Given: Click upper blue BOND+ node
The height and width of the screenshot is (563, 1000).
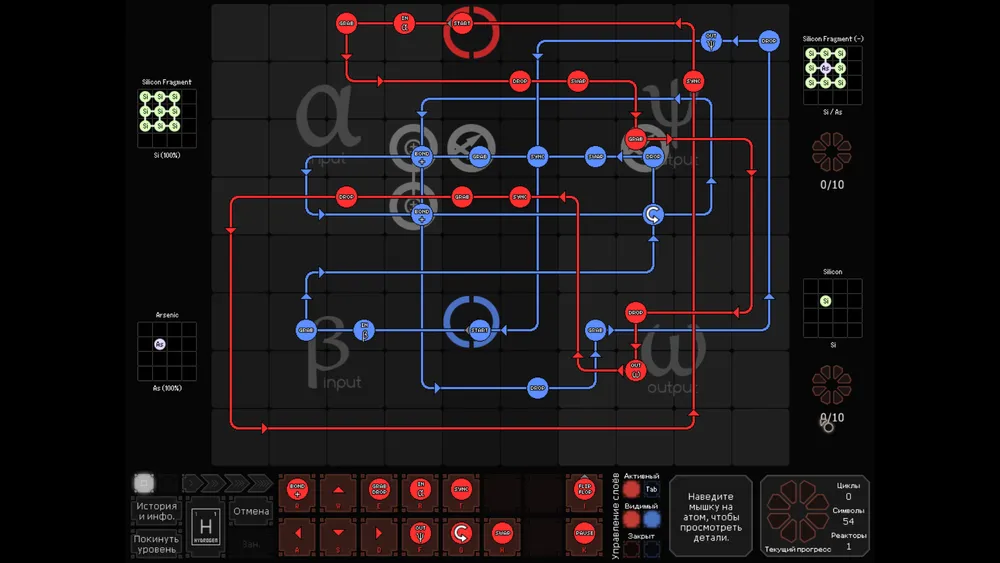Looking at the screenshot, I should [x=422, y=157].
